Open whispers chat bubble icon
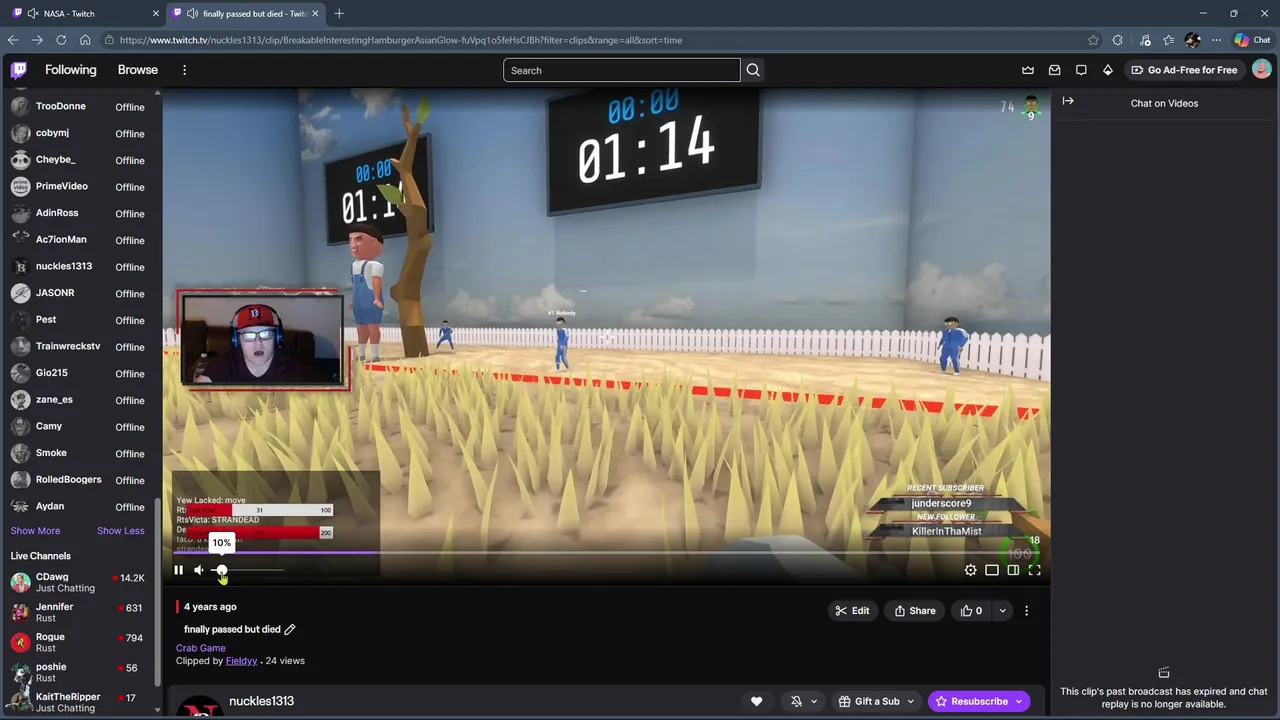This screenshot has width=1280, height=720. (x=1081, y=70)
